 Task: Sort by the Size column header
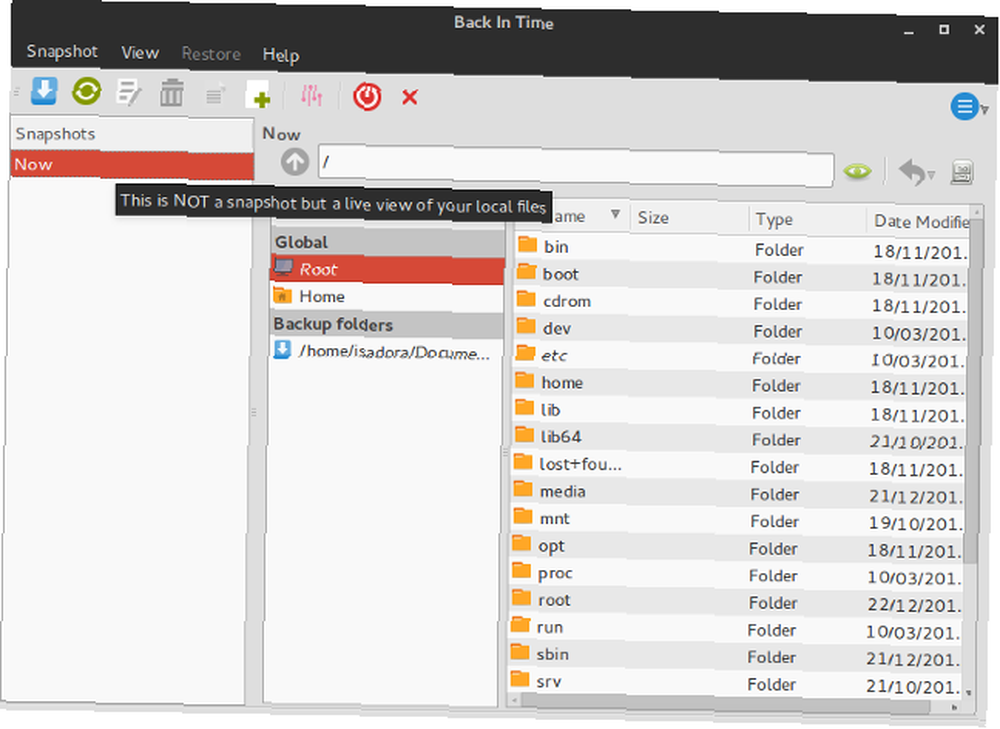click(x=689, y=217)
